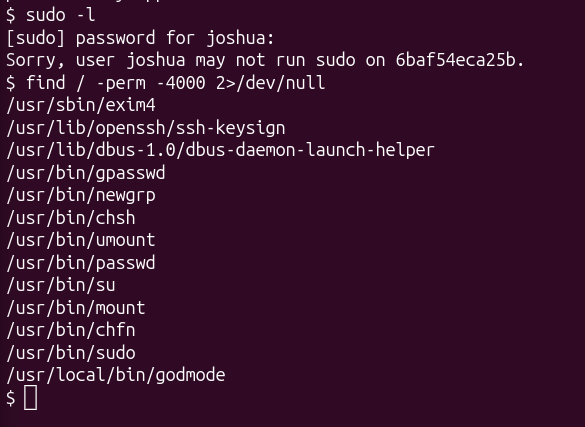Click the word 'Sorry,' in the error message
Viewport: 585px width, 427px height.
(x=36, y=61)
